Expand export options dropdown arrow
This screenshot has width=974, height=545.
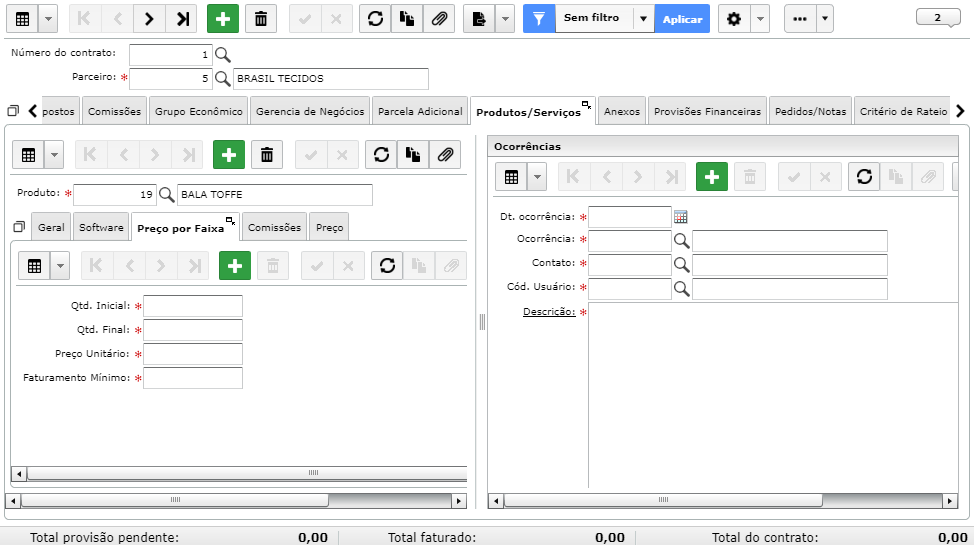point(505,19)
